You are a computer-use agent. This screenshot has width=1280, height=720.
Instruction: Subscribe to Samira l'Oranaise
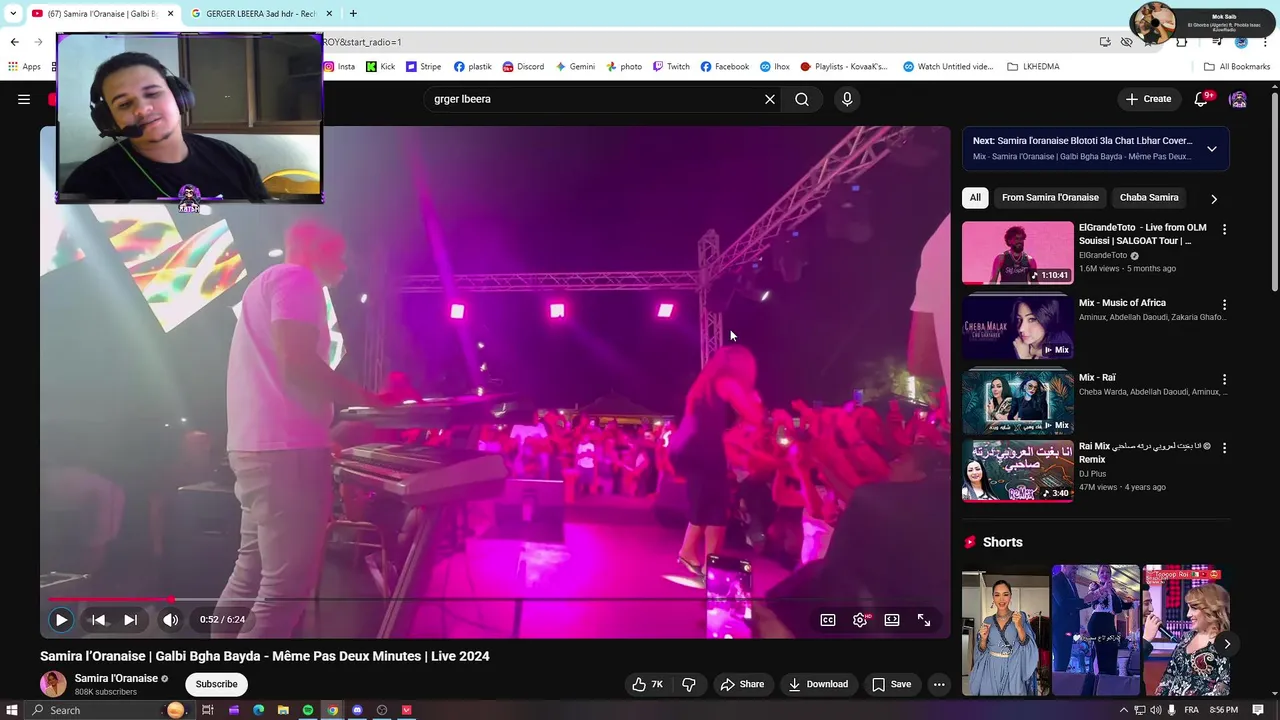tap(216, 684)
